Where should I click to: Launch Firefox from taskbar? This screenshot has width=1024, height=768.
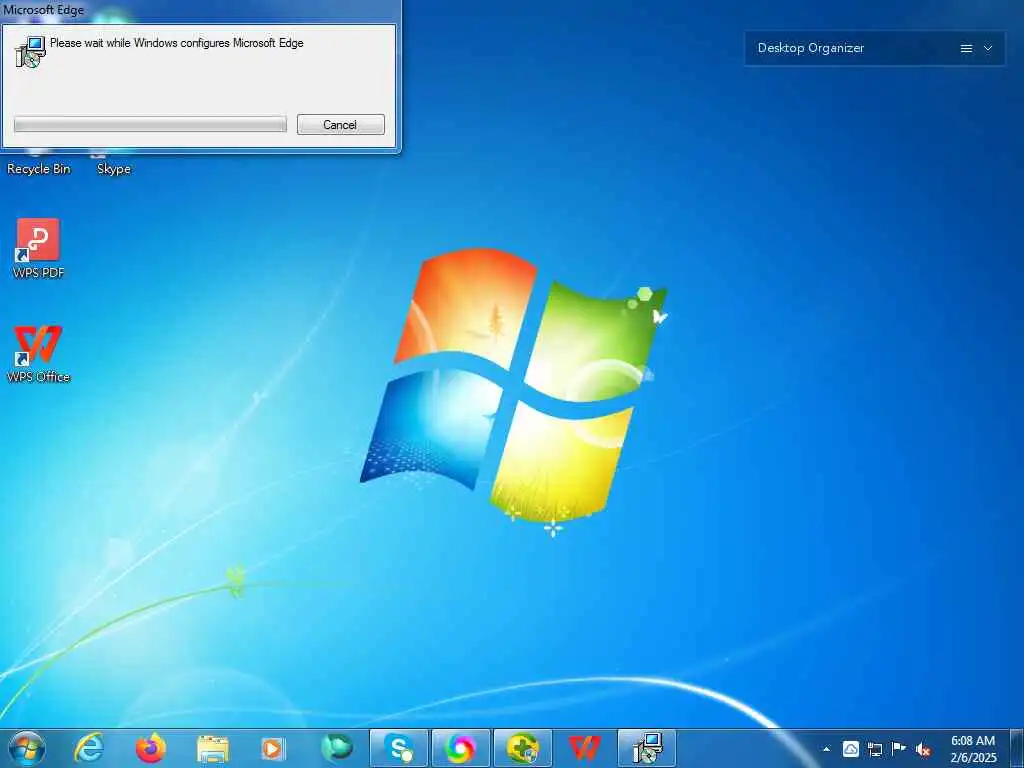click(151, 748)
